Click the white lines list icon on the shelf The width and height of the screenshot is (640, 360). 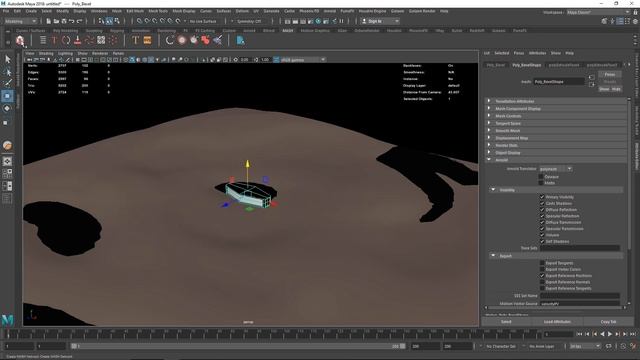click(x=43, y=40)
